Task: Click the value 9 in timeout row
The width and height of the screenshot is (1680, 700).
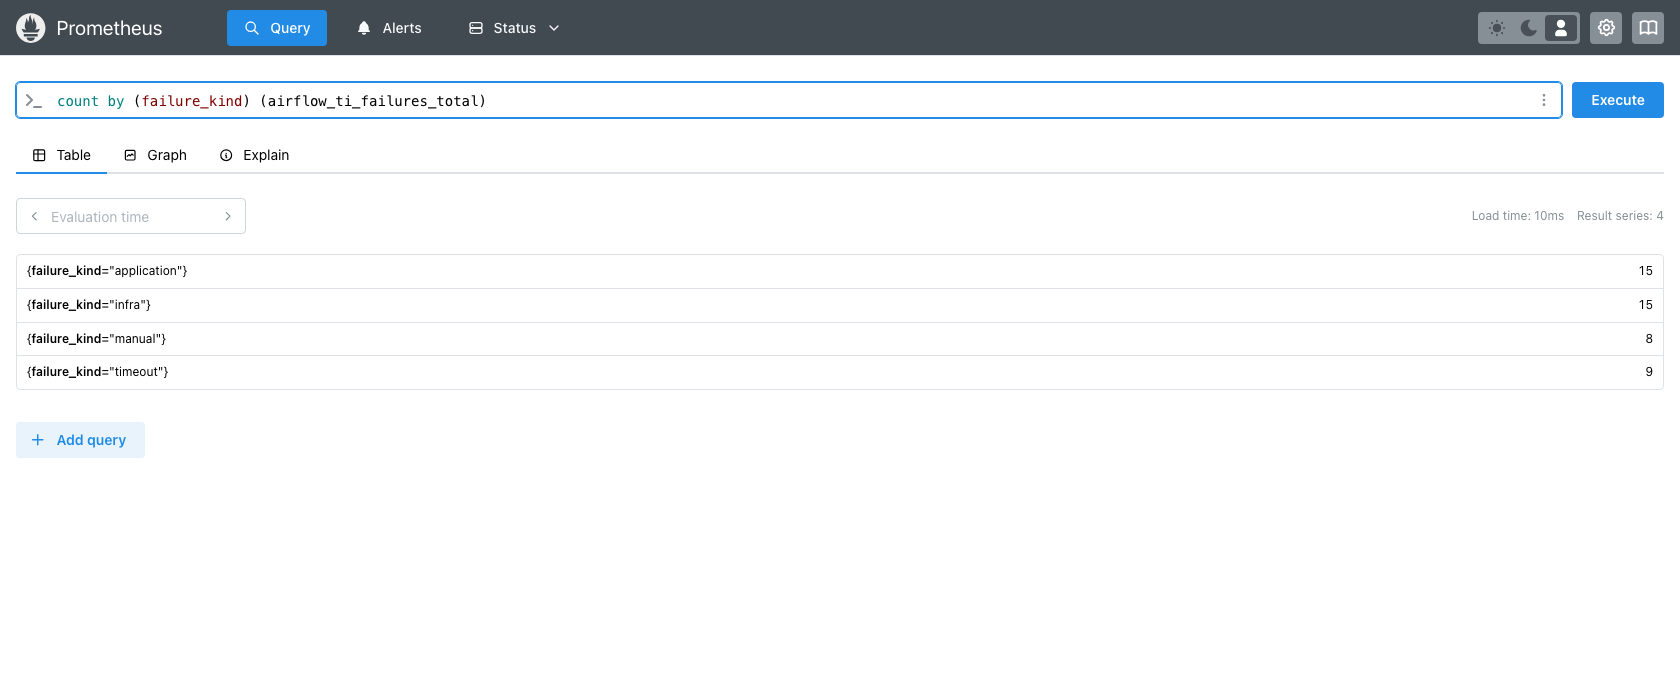Action: [x=1649, y=372]
